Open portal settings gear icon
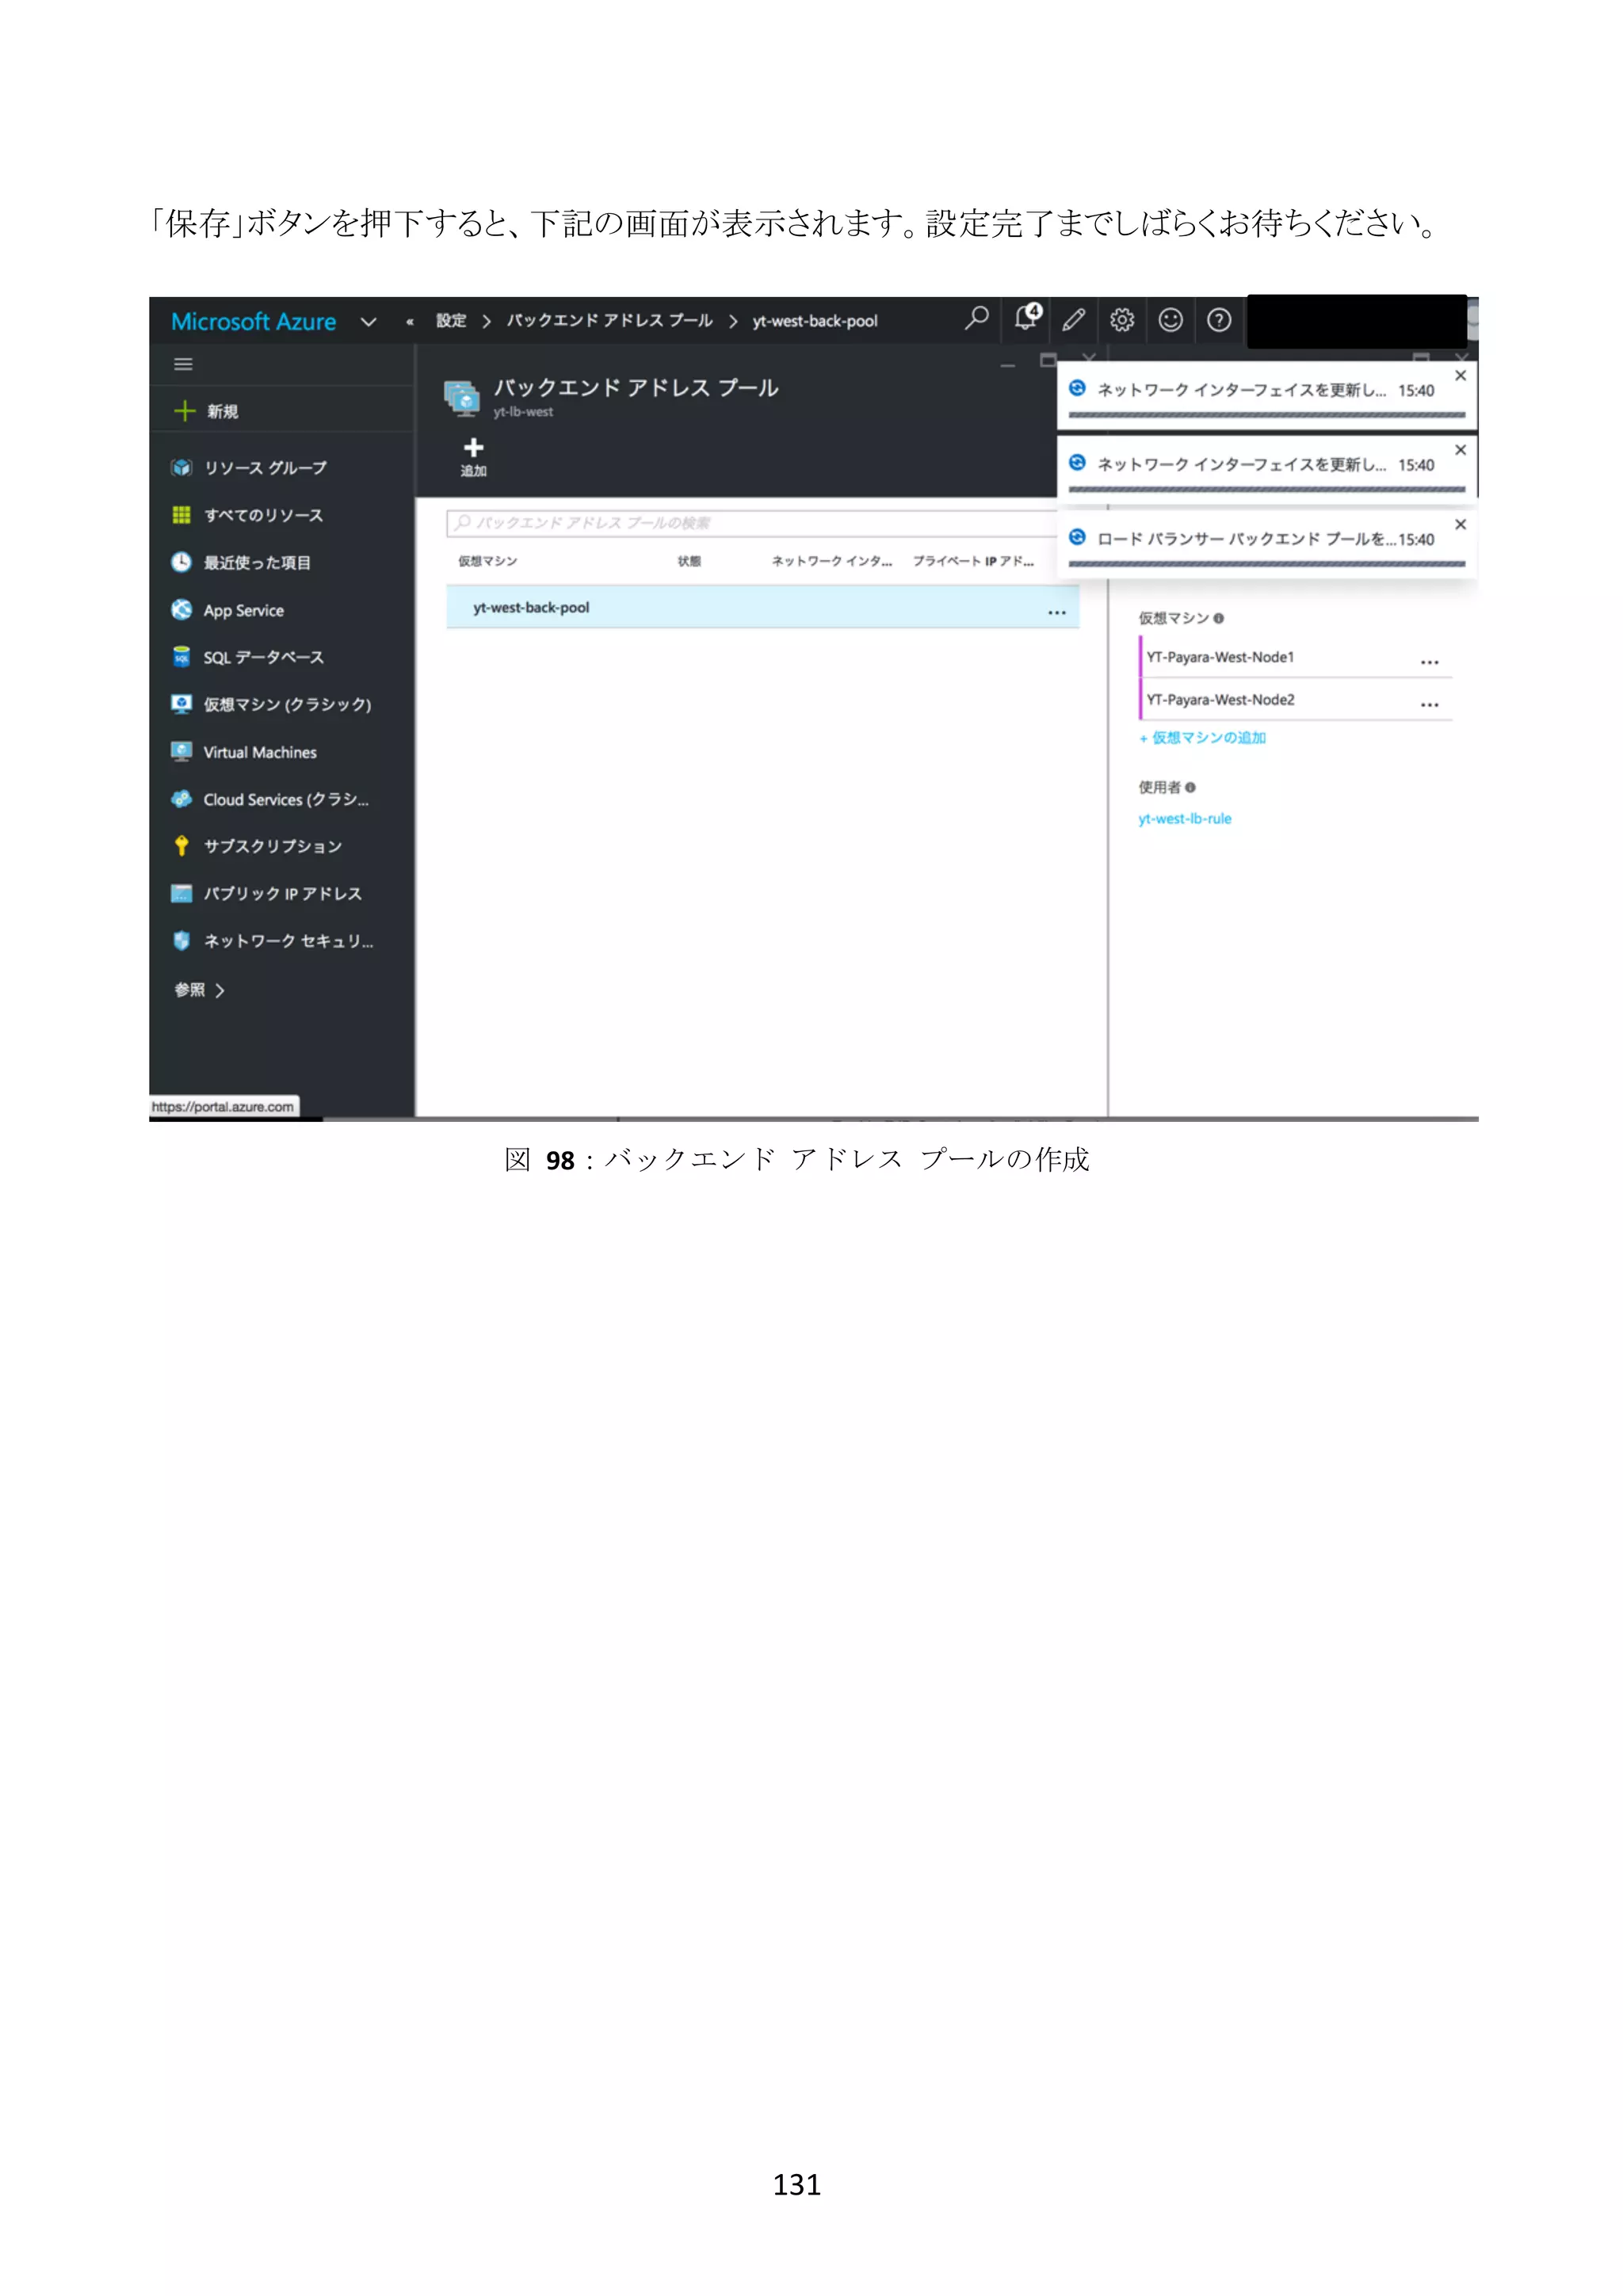 (1121, 320)
